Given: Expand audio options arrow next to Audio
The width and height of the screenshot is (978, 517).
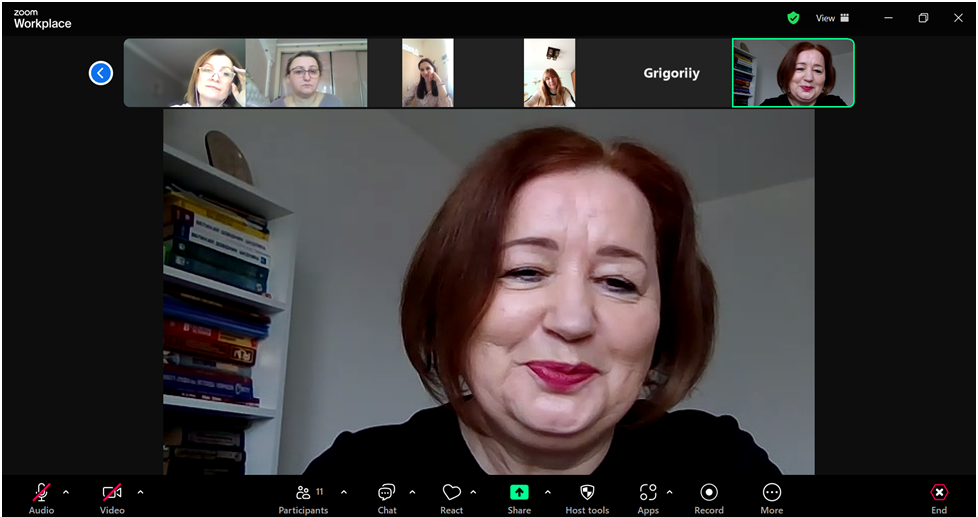Looking at the screenshot, I should pyautogui.click(x=66, y=492).
